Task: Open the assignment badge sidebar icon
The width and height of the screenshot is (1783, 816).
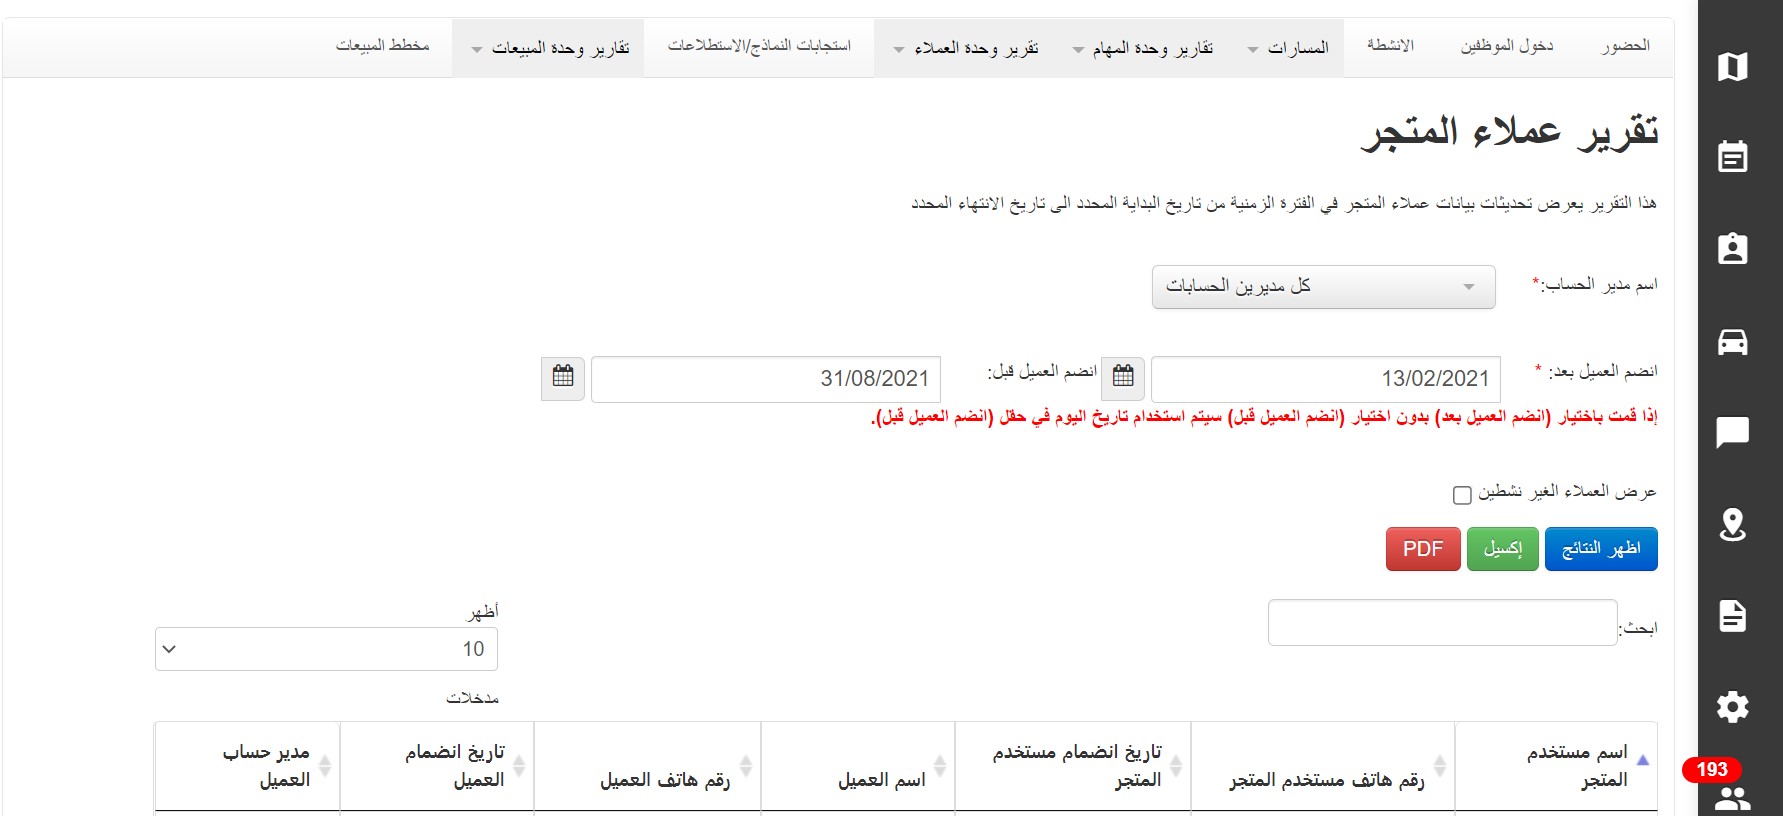Action: tap(1732, 249)
